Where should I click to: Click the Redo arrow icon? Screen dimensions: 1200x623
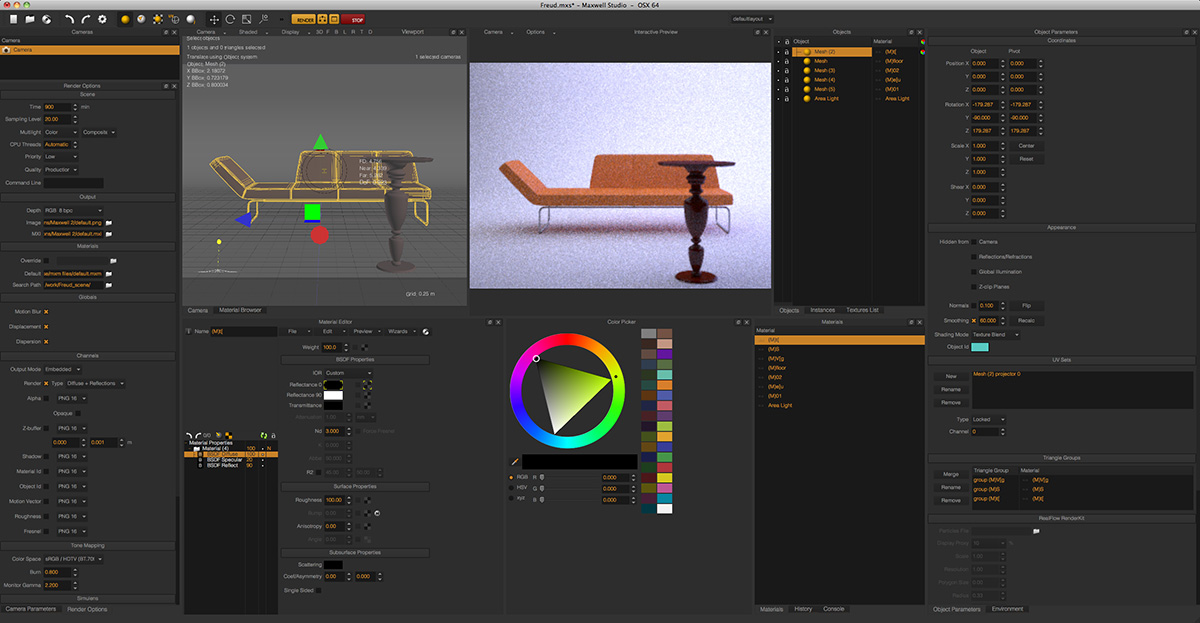(x=86, y=19)
